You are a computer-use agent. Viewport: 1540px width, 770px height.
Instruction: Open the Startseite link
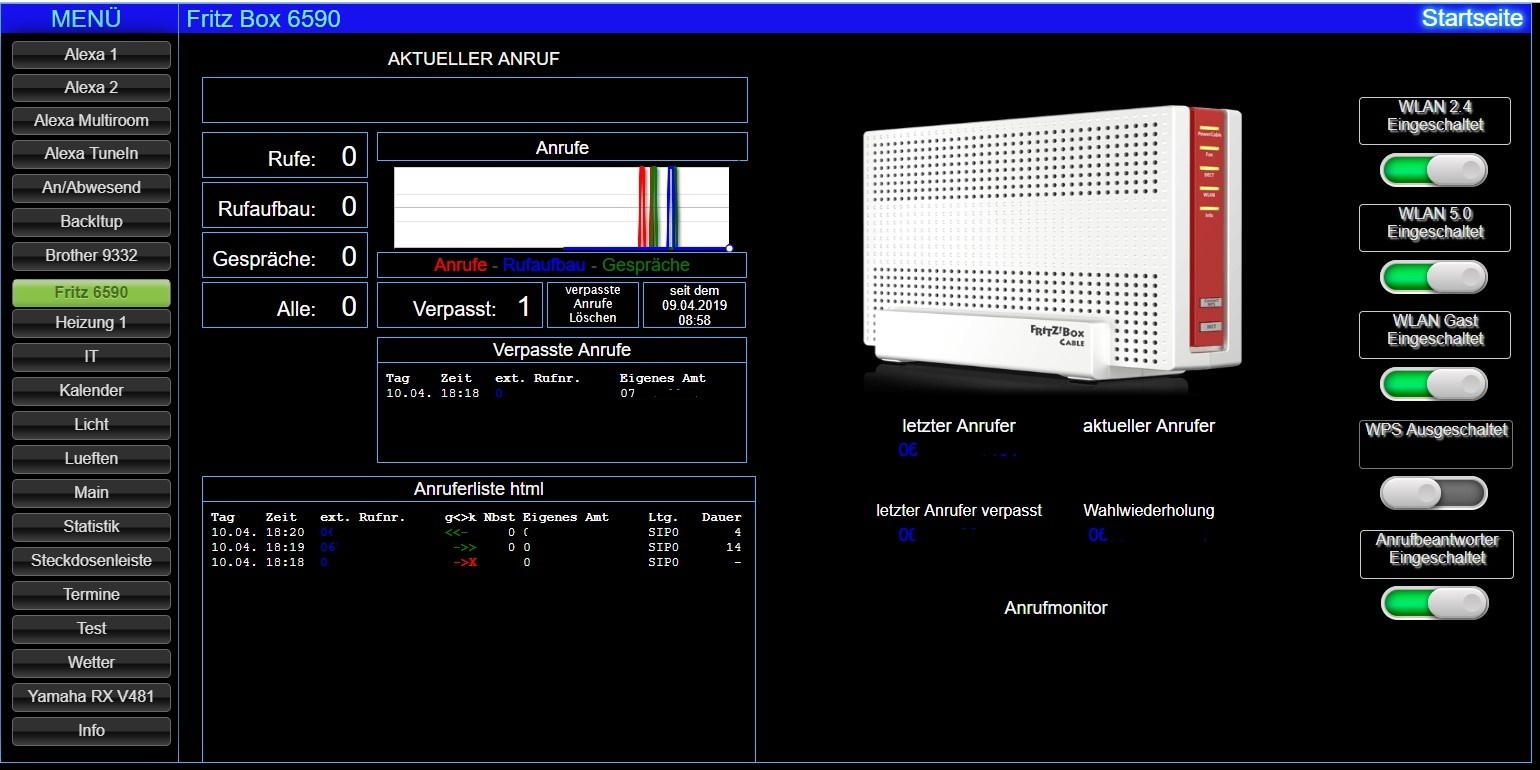click(x=1472, y=18)
